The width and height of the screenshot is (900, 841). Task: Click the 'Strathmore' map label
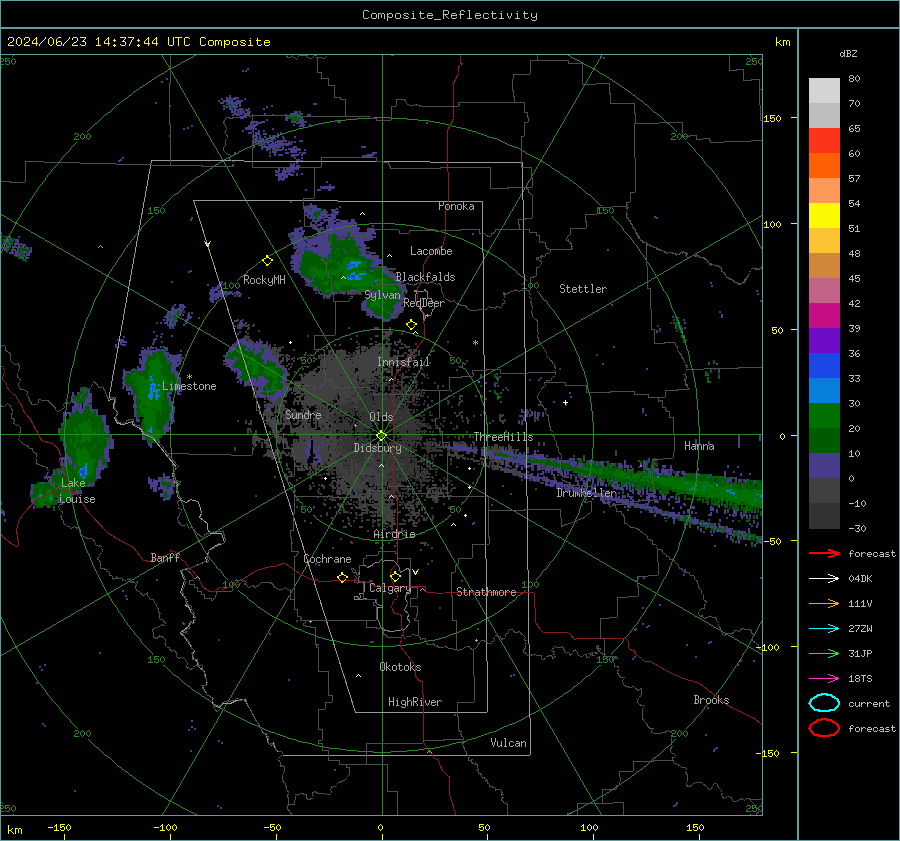486,592
